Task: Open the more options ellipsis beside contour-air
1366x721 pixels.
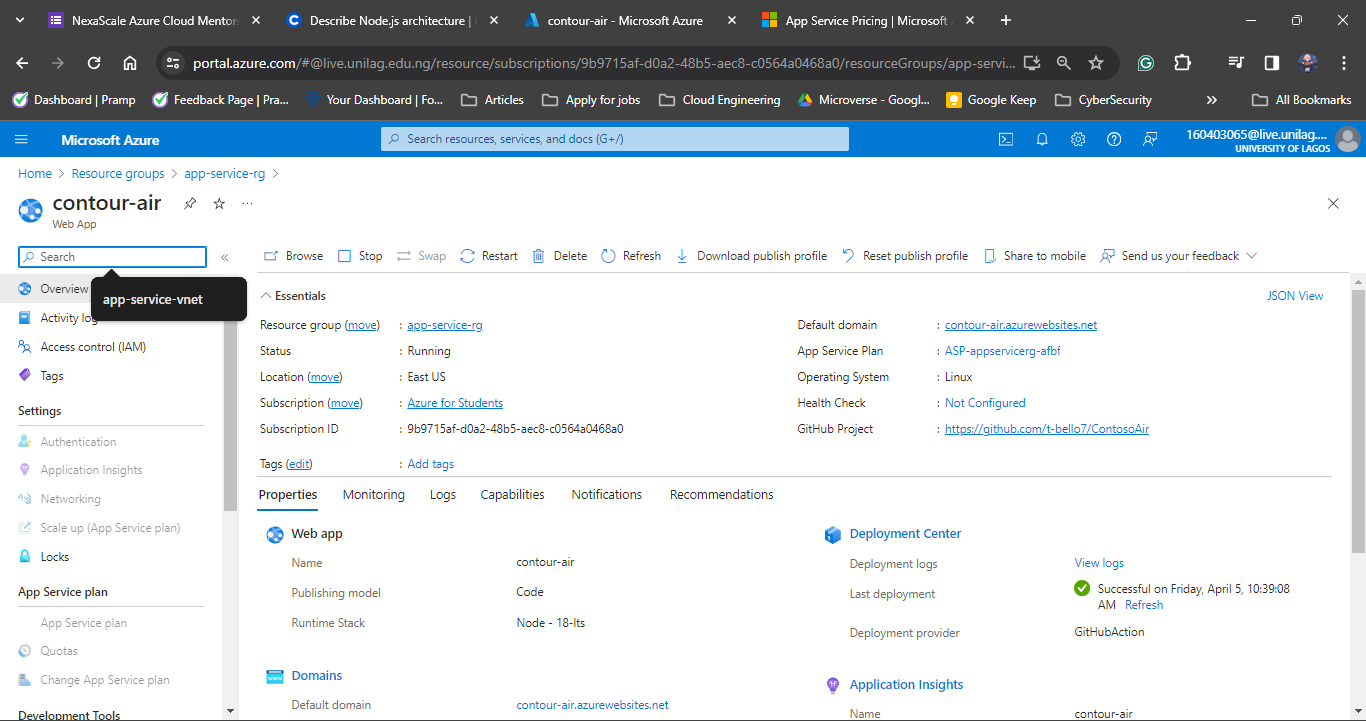Action: tap(247, 203)
